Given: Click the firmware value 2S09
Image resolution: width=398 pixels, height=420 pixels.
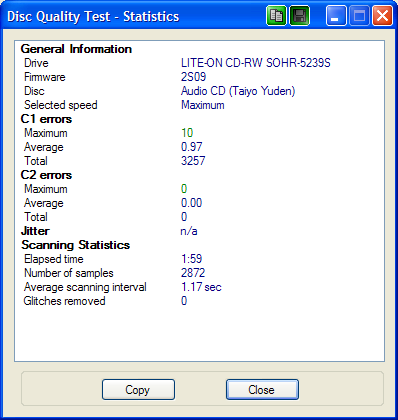Looking at the screenshot, I should point(193,77).
